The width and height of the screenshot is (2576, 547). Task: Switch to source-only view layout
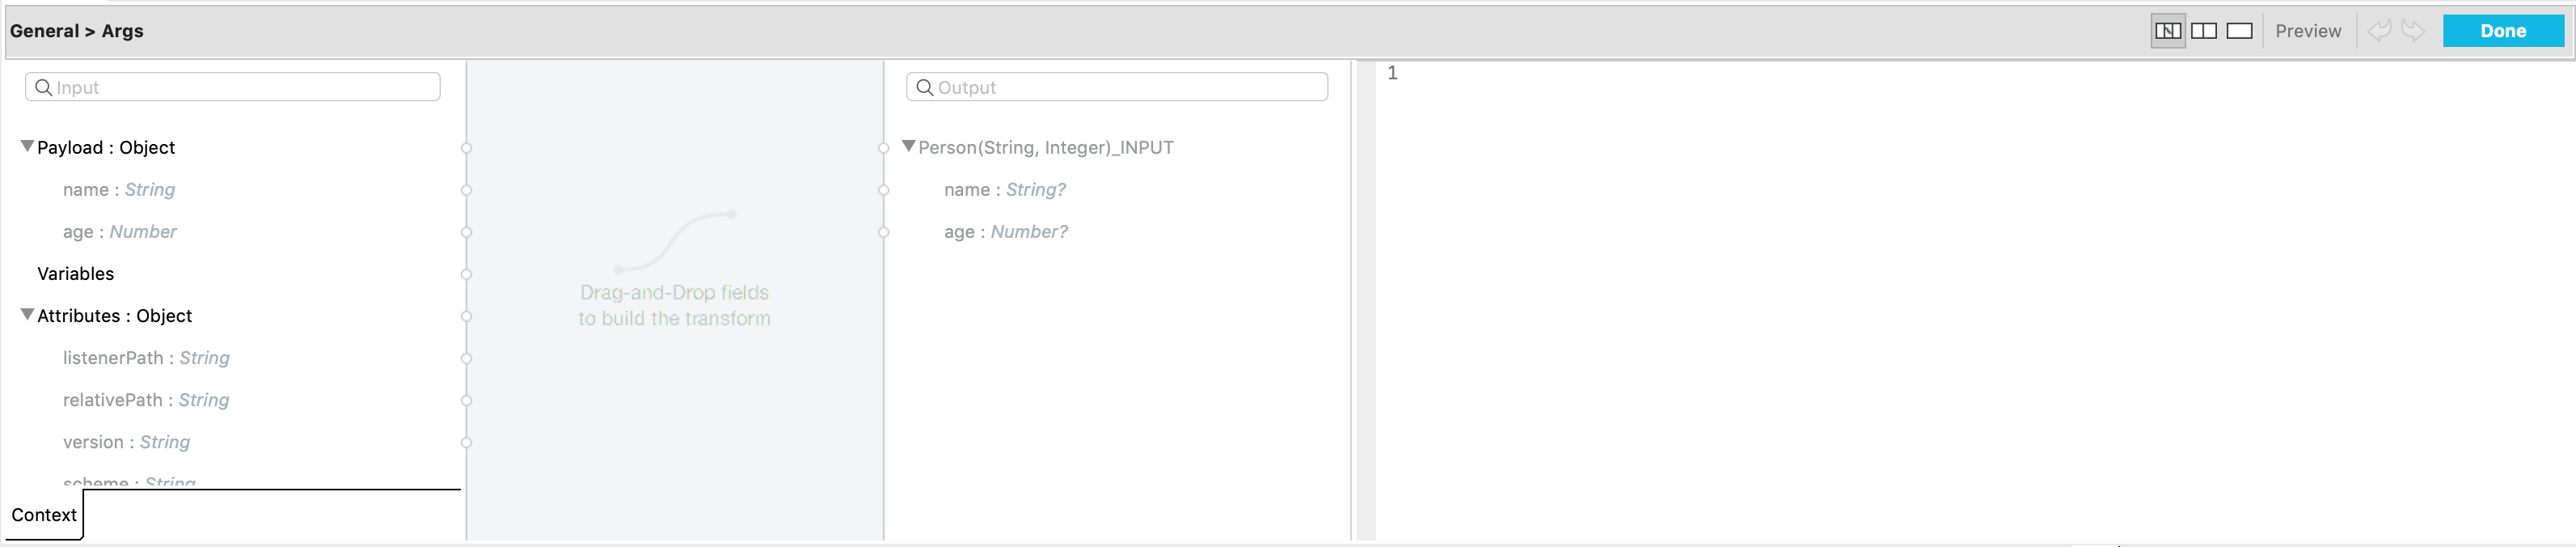(2239, 31)
